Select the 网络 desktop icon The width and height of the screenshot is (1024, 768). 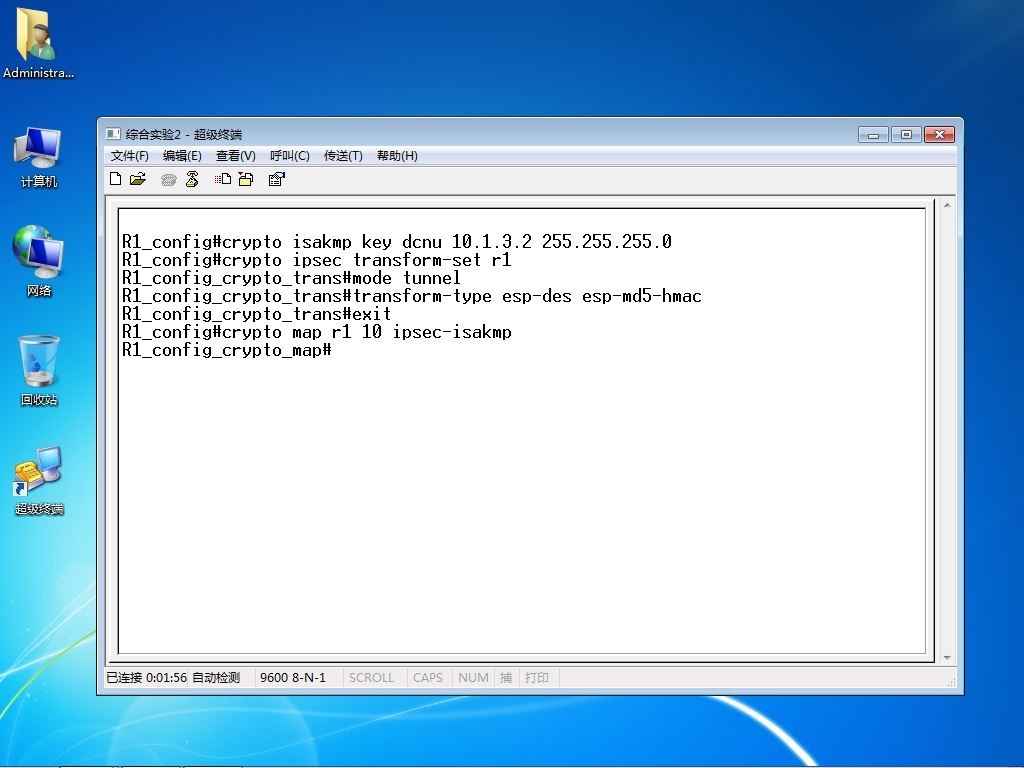pos(39,261)
